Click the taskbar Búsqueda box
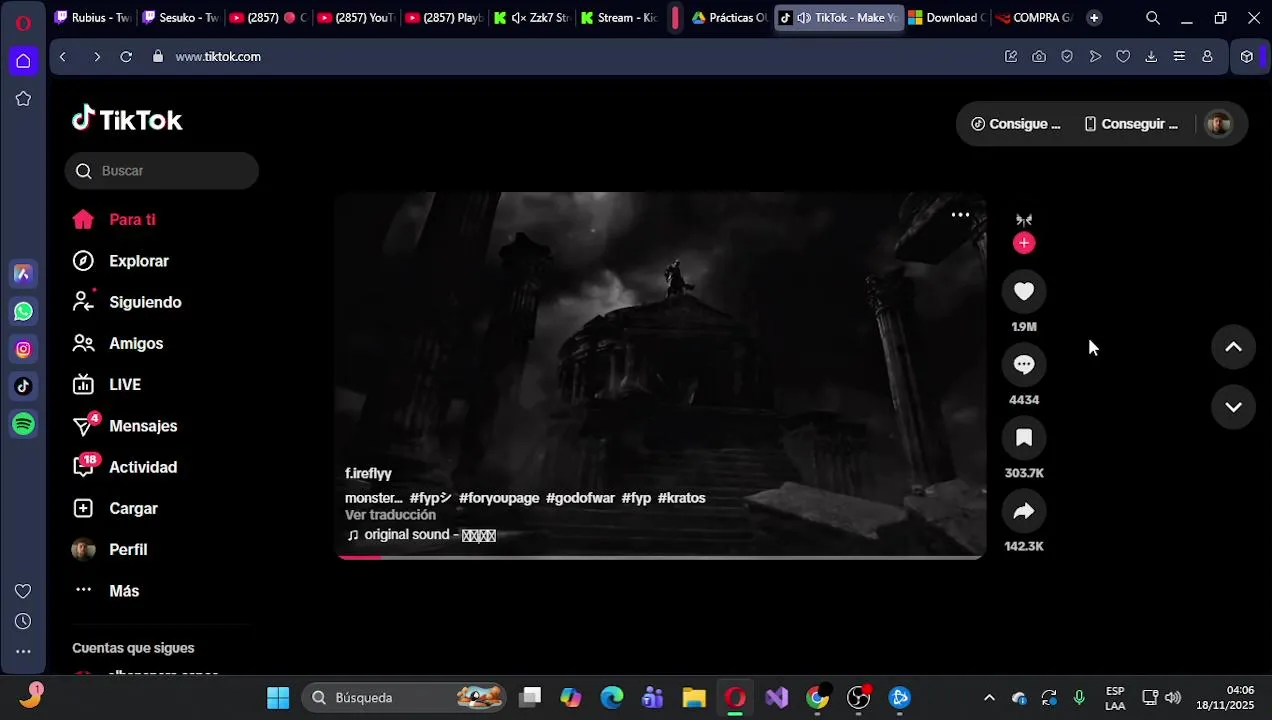 click(404, 698)
